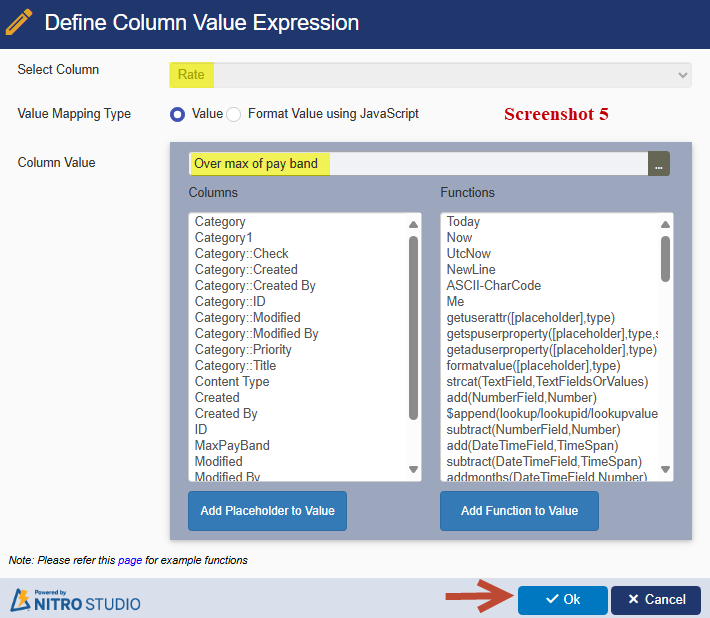Image resolution: width=710 pixels, height=618 pixels.
Task: Click Functions list scroll down arrow
Action: click(665, 469)
